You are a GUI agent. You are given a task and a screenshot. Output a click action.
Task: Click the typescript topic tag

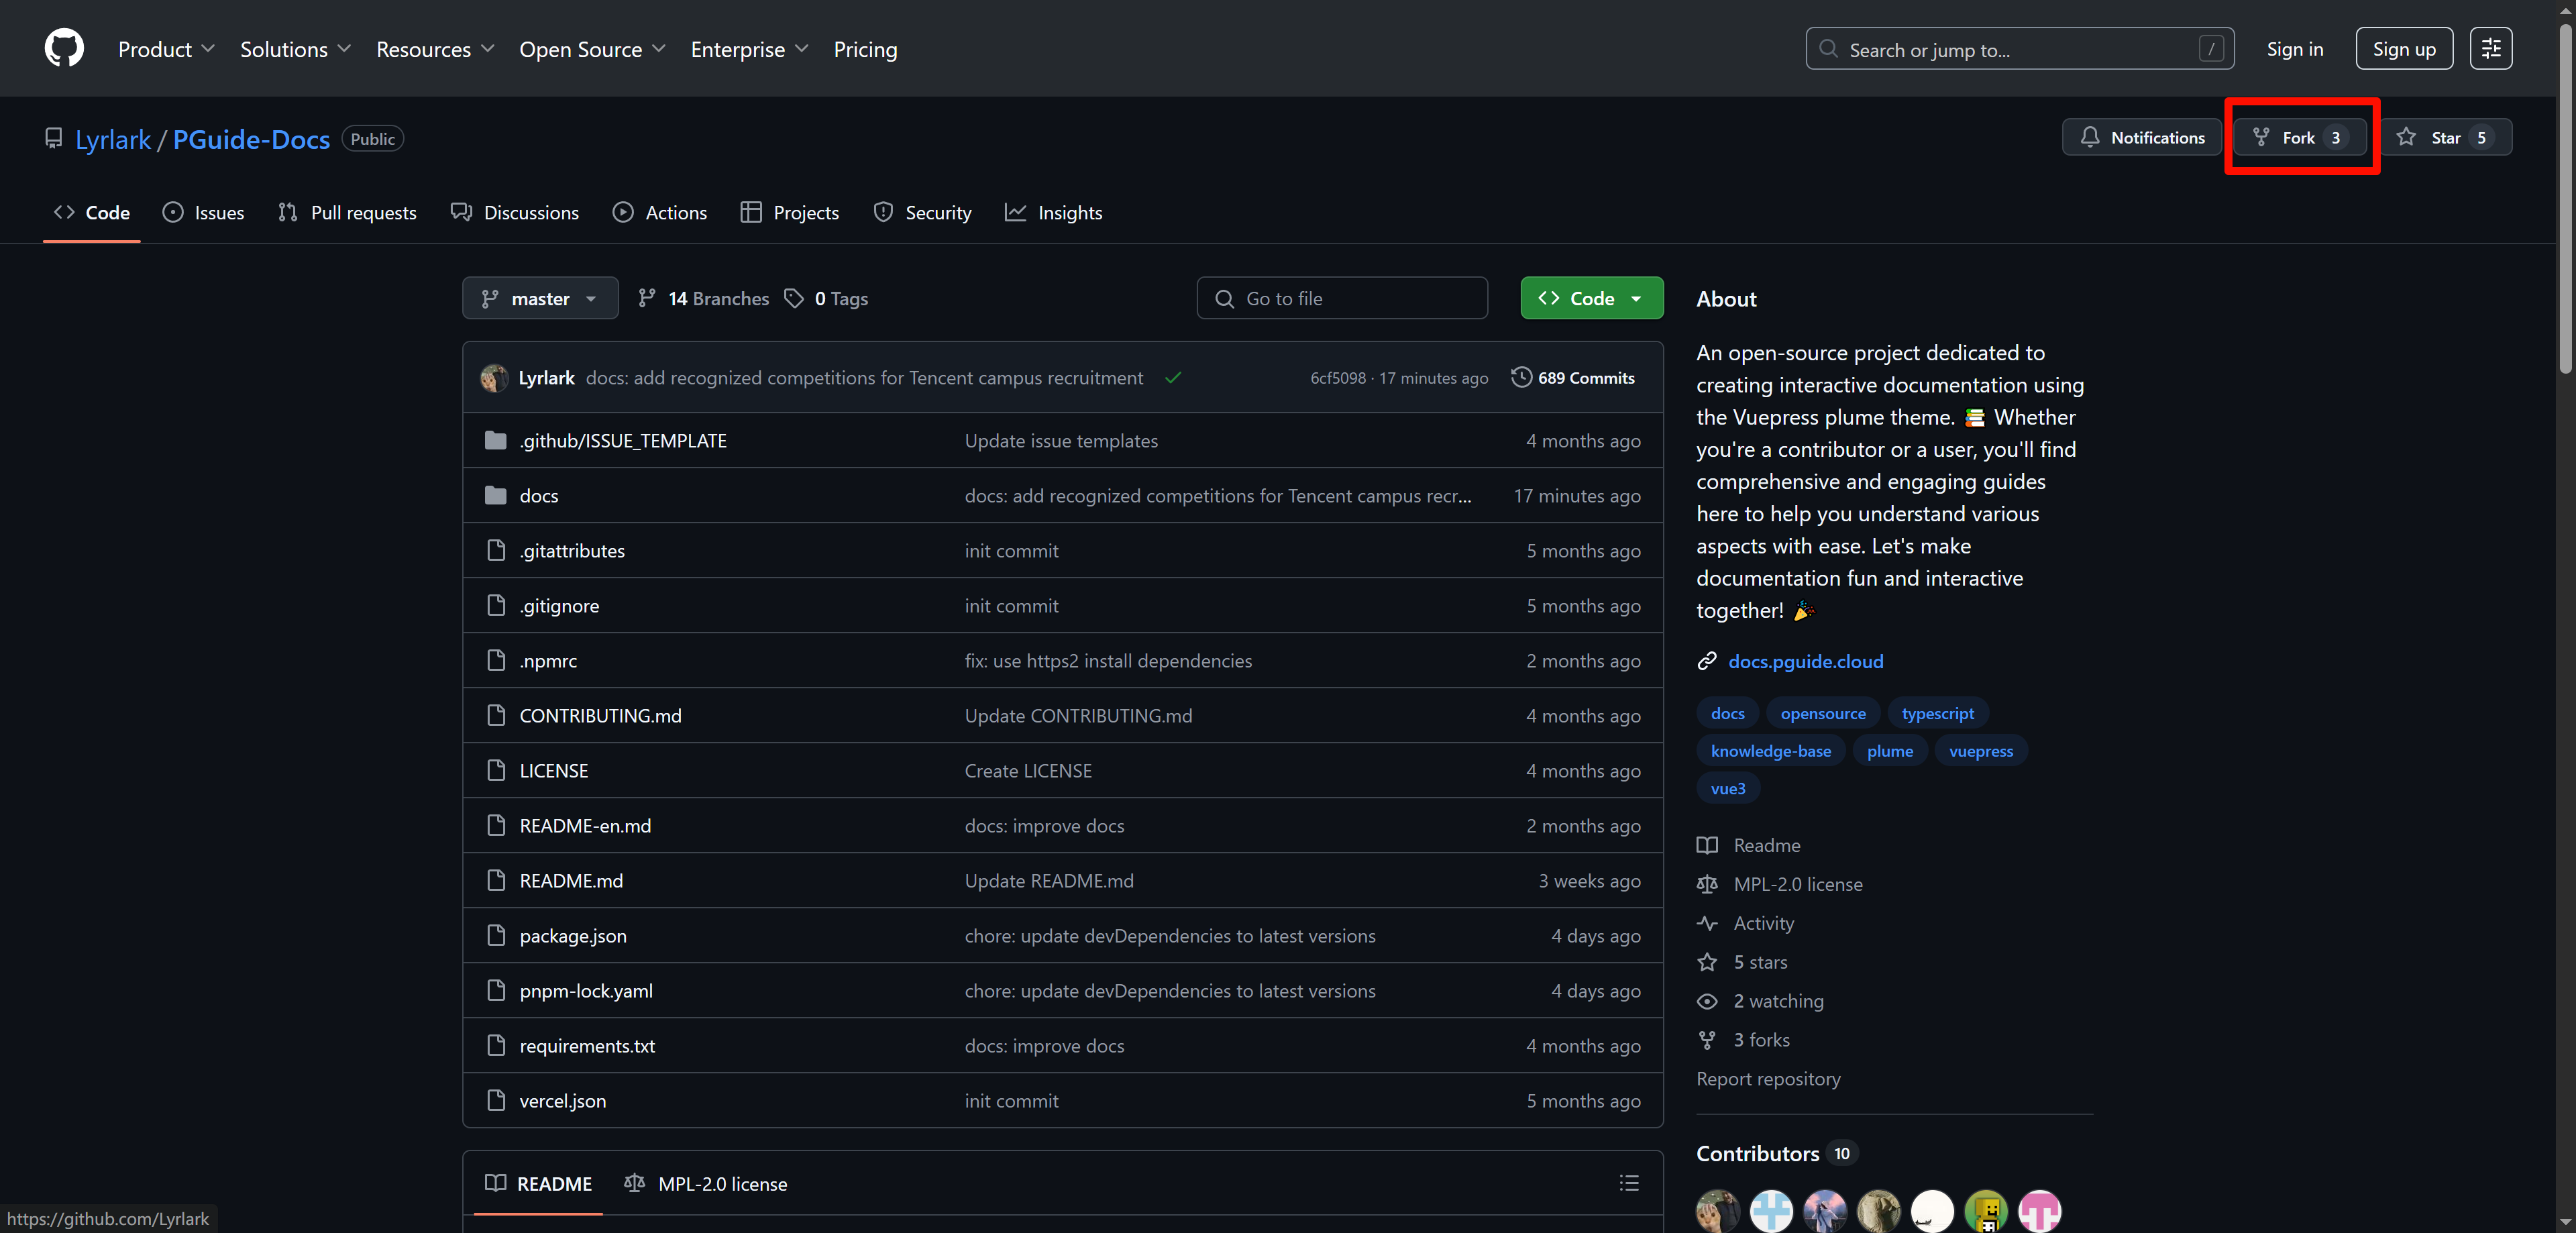(1937, 713)
